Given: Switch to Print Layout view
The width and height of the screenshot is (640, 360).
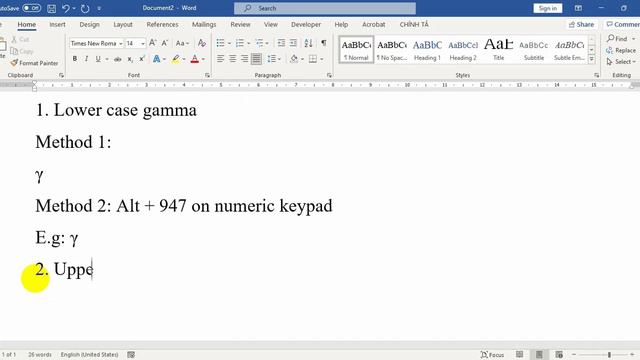Looking at the screenshot, I should coord(539,355).
